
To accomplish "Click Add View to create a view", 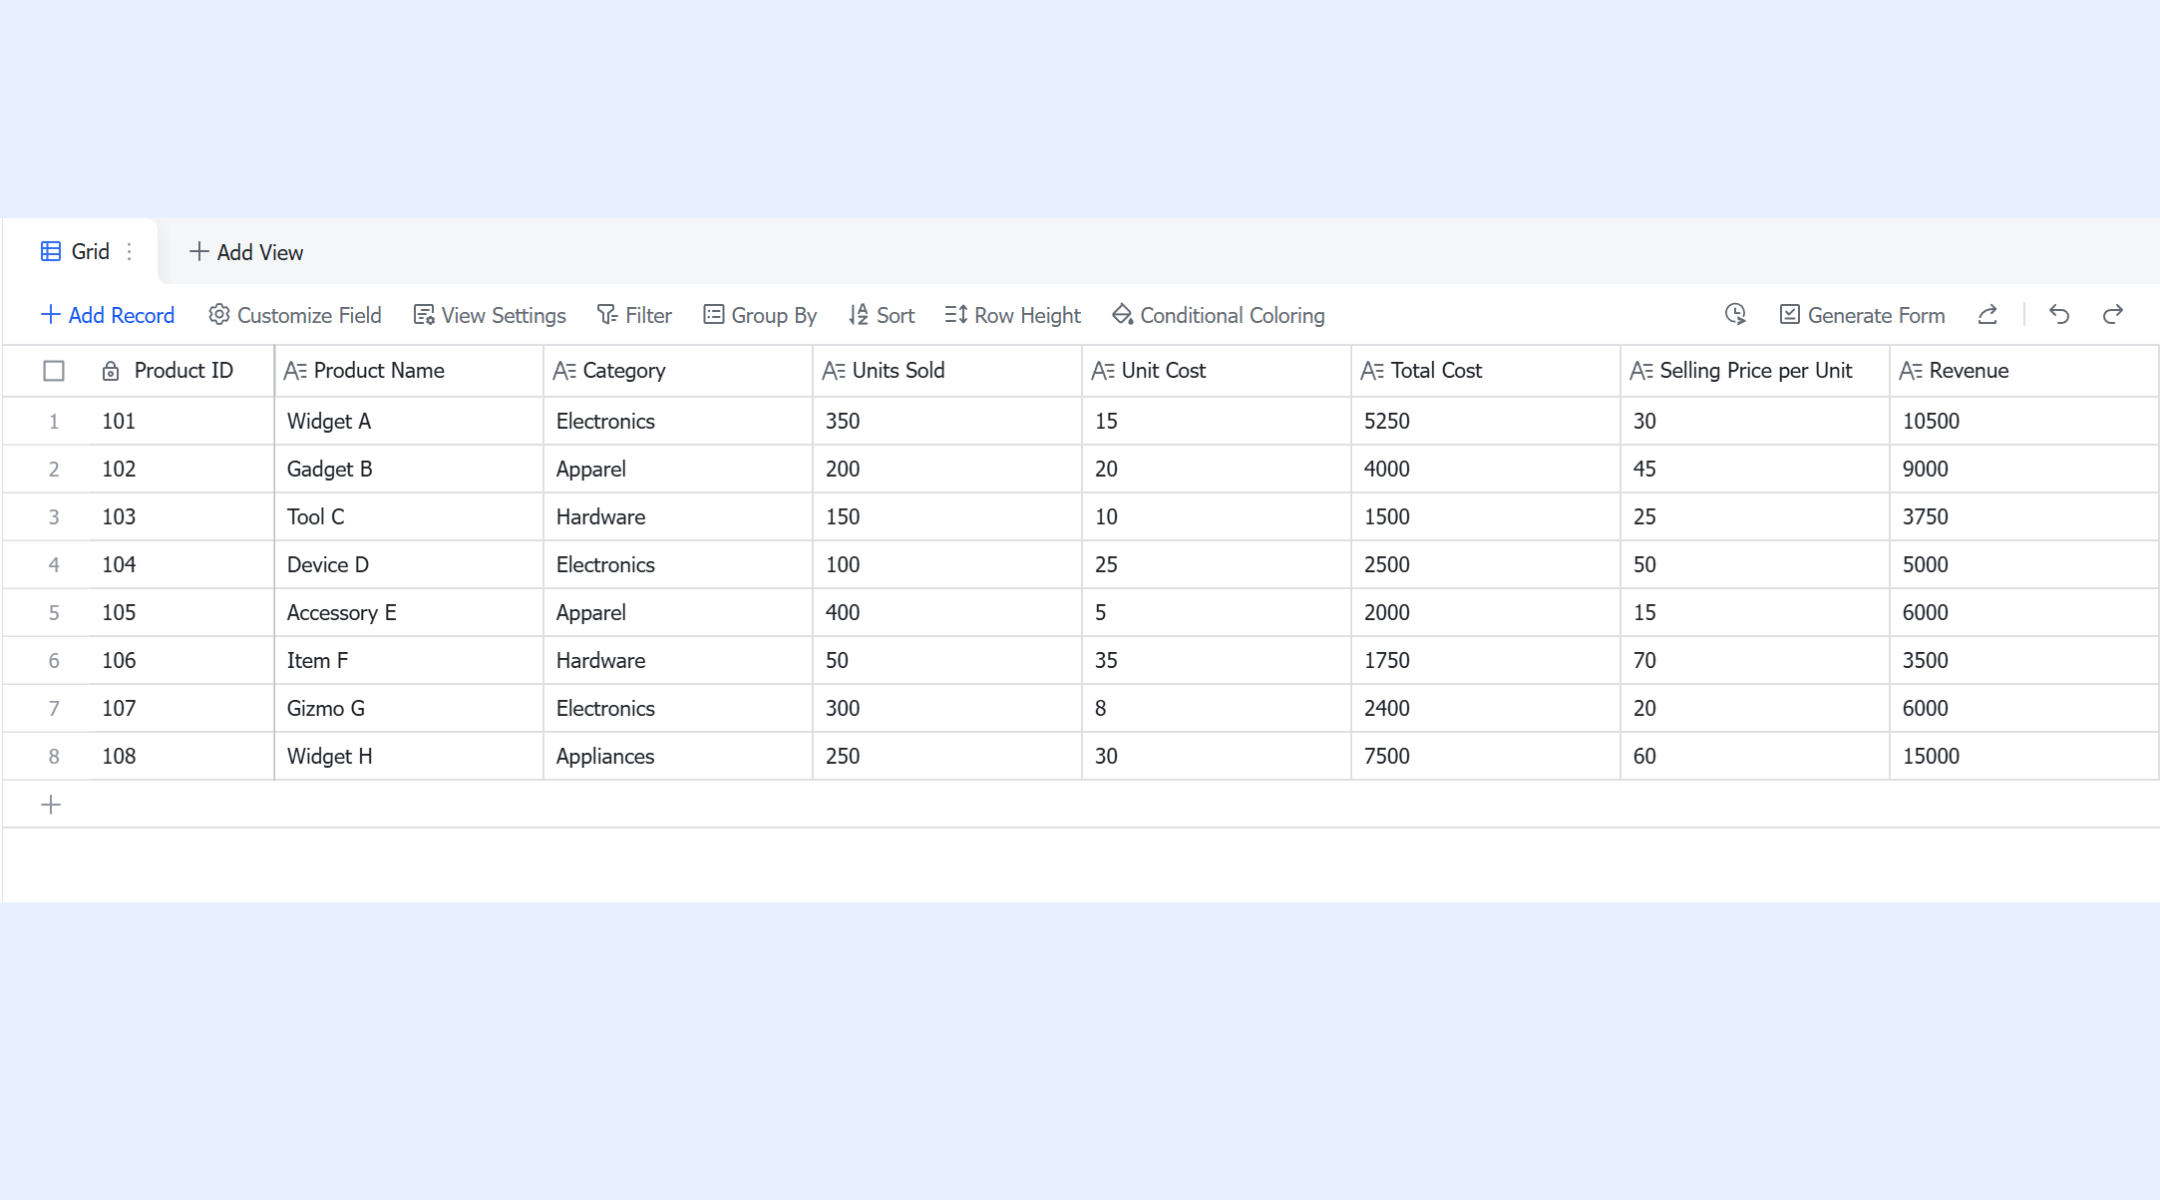I will click(246, 252).
